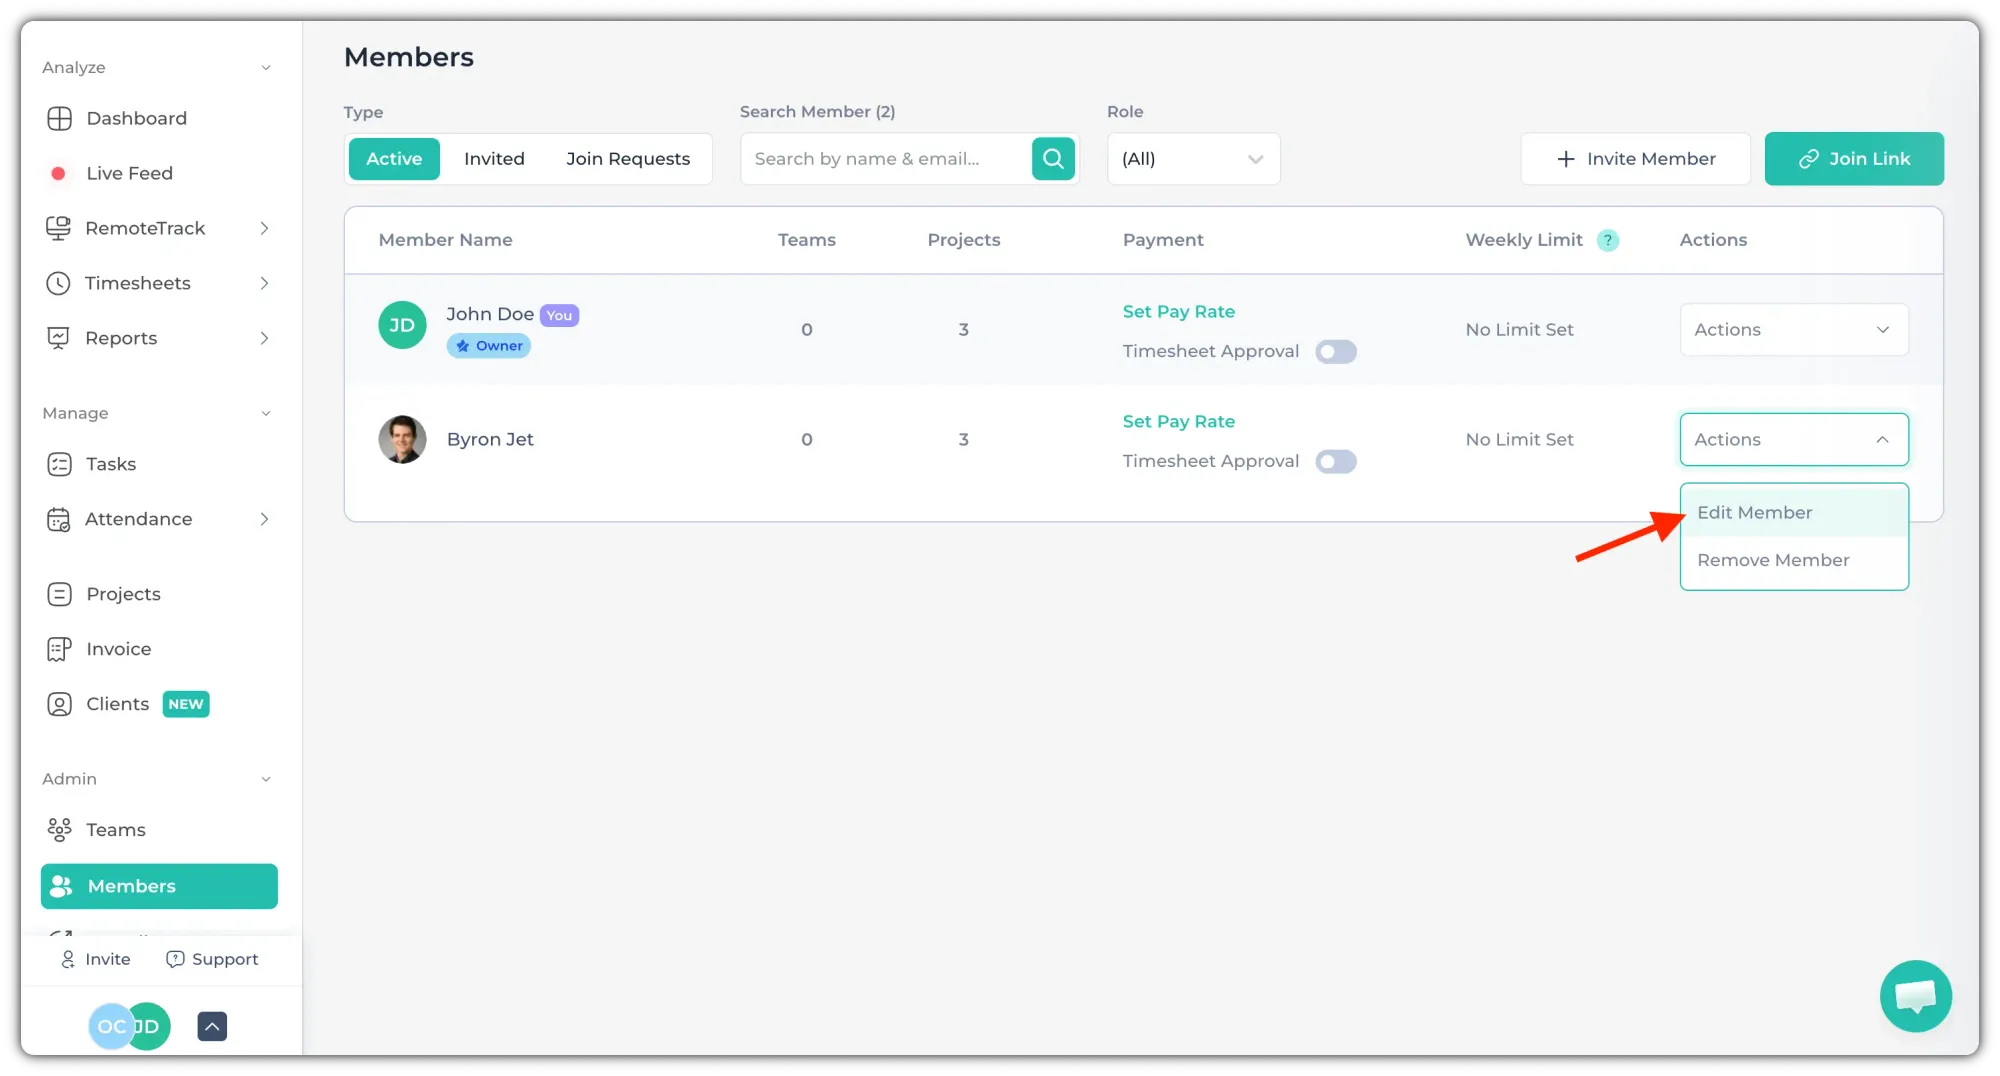
Task: Click Set Pay Rate for Byron Jet
Action: click(x=1178, y=422)
